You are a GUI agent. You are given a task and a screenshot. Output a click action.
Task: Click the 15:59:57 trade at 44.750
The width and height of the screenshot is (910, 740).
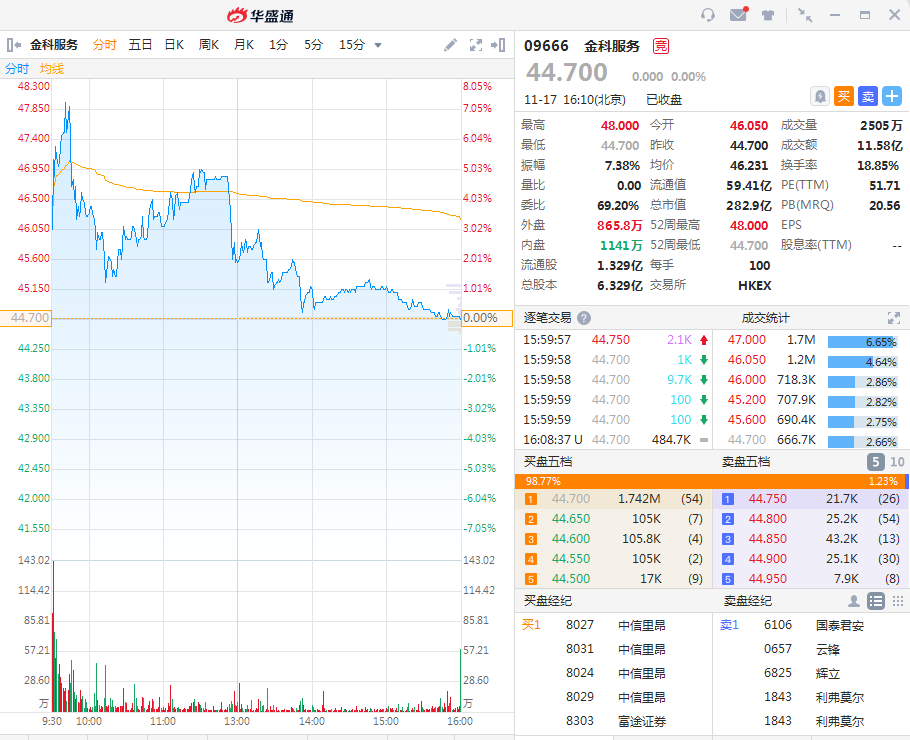pyautogui.click(x=615, y=340)
